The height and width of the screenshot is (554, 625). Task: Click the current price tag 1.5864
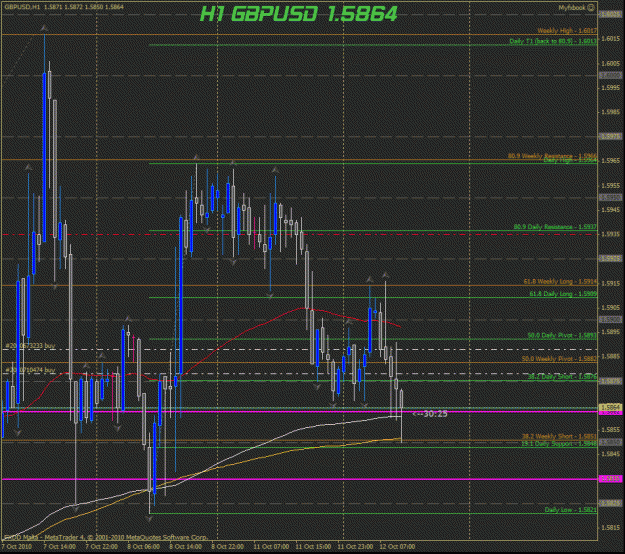[x=610, y=407]
